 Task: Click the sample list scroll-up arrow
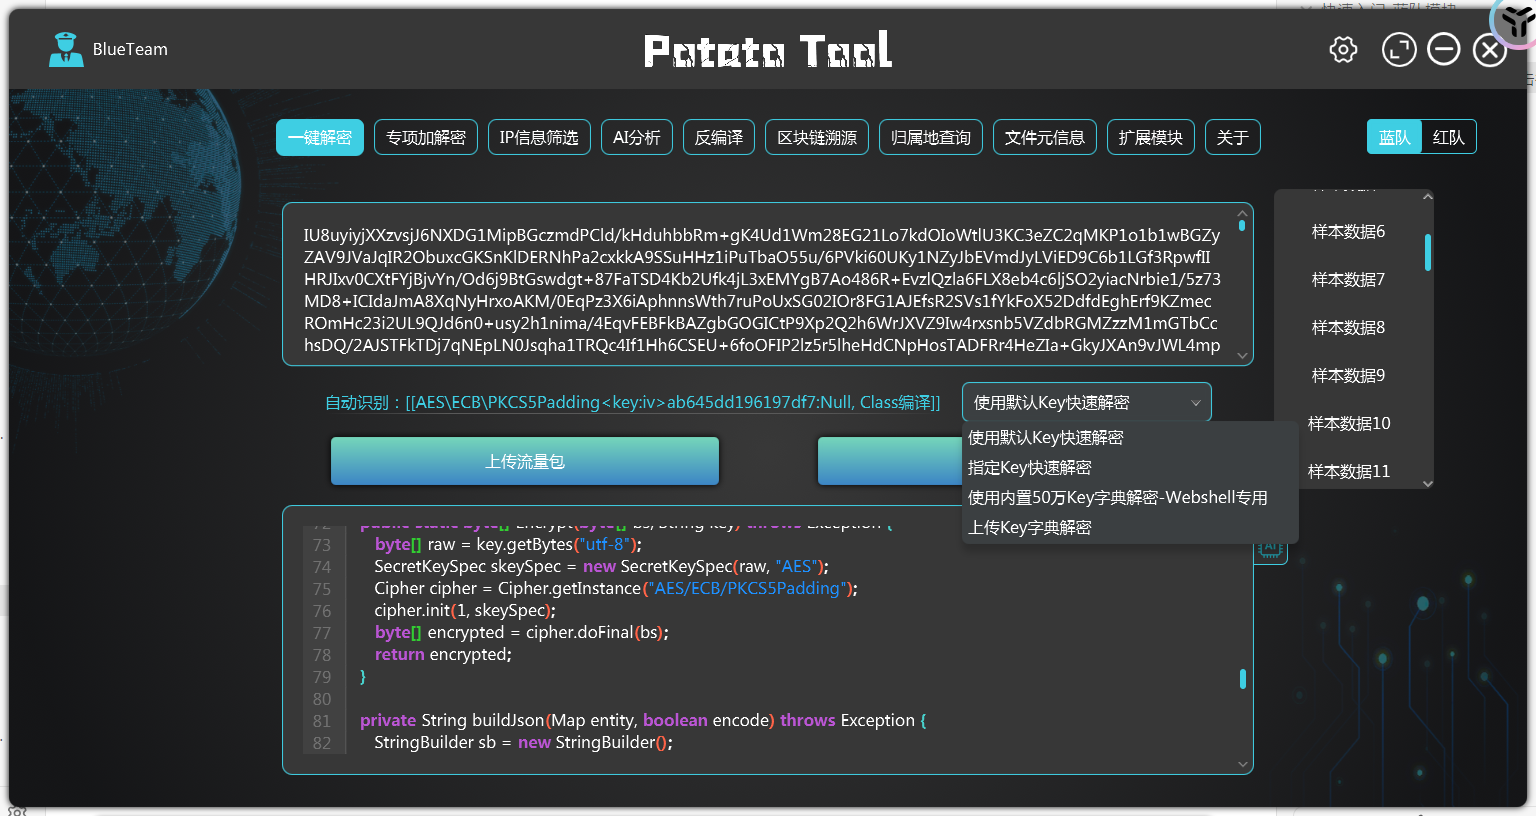tap(1428, 197)
